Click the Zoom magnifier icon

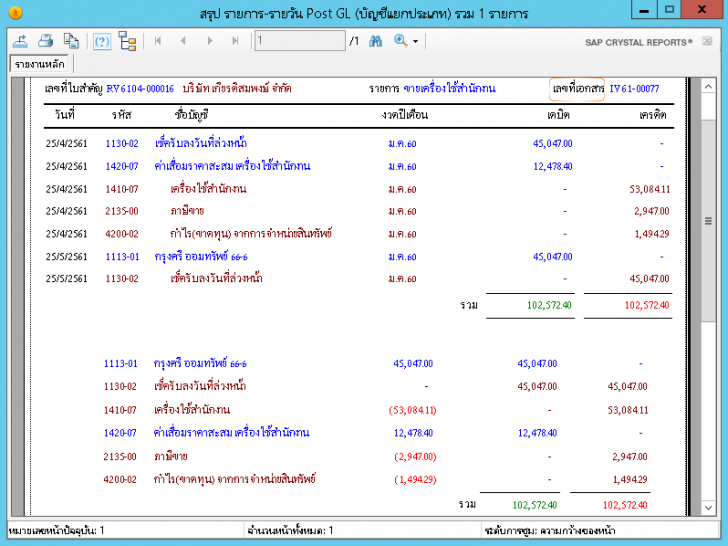(x=400, y=41)
